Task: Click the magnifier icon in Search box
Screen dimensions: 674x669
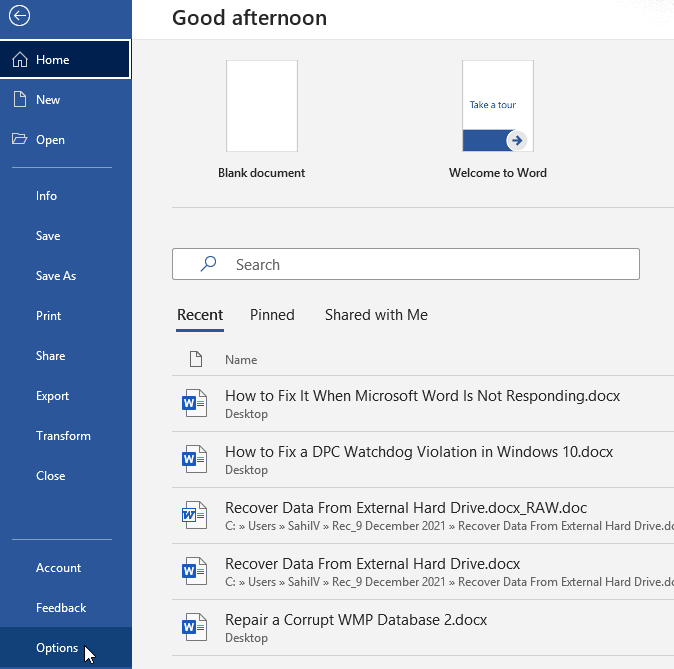Action: tap(208, 264)
